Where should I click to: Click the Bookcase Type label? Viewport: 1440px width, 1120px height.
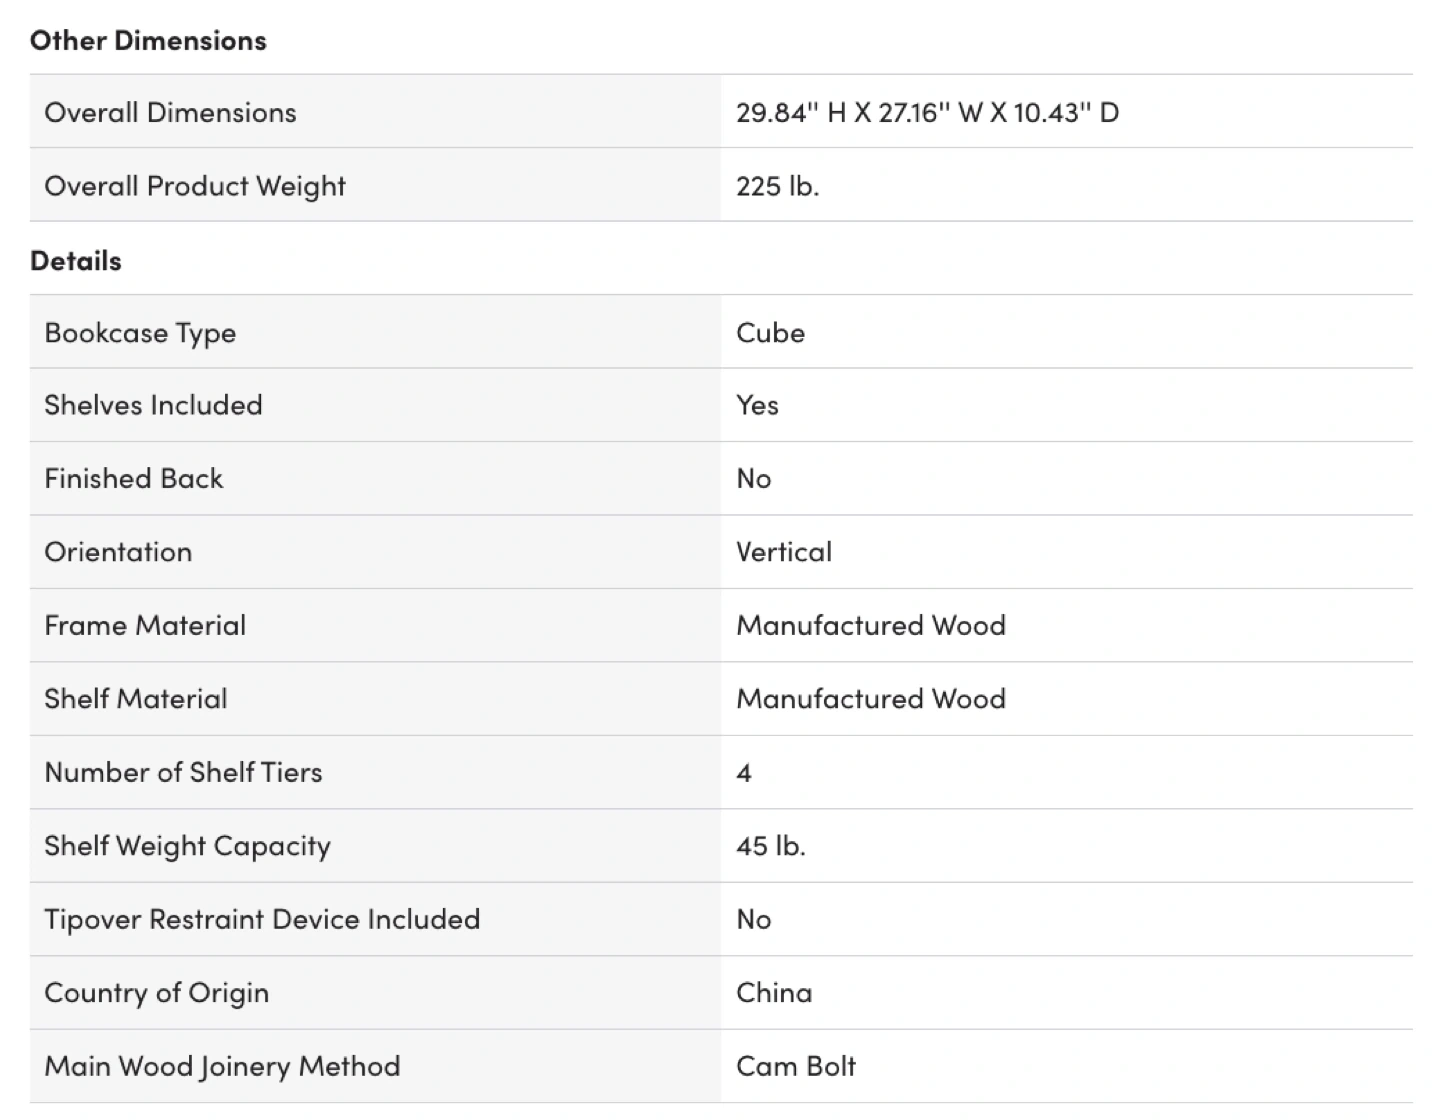pyautogui.click(x=140, y=332)
